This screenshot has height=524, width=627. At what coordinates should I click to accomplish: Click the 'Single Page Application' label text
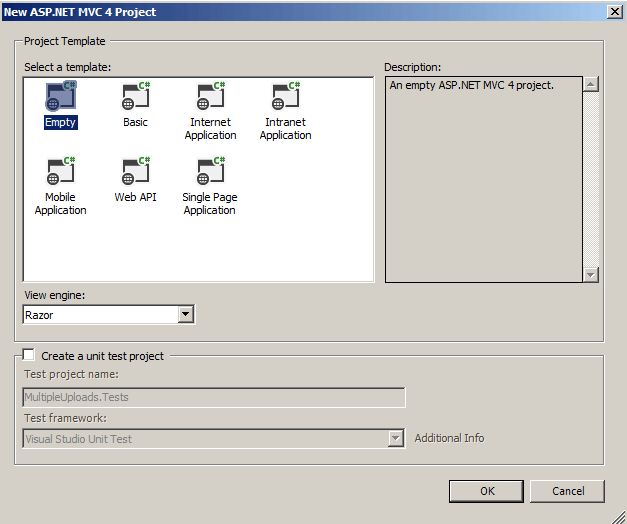210,203
